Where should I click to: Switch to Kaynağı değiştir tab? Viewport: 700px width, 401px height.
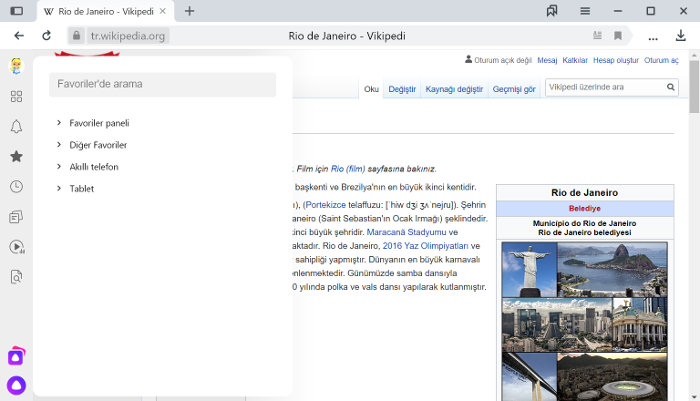click(x=454, y=89)
